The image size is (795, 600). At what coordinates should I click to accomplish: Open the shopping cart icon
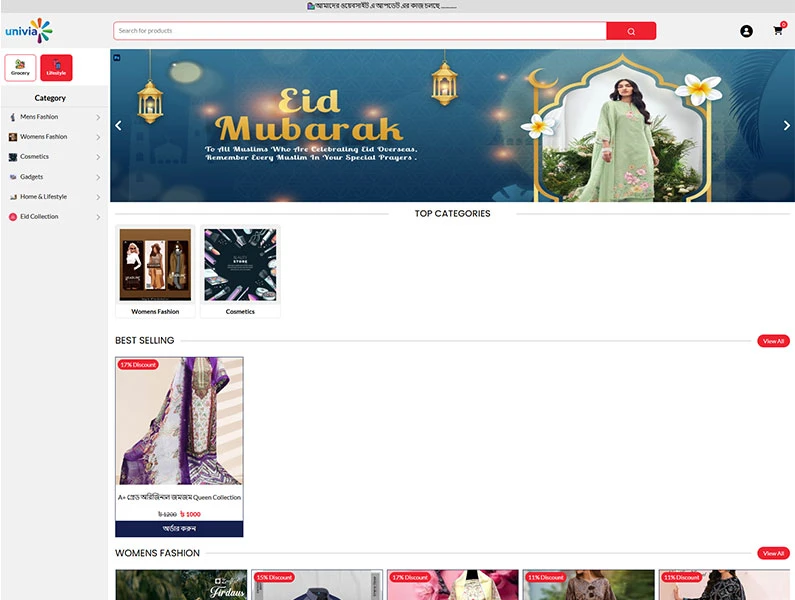tap(777, 31)
